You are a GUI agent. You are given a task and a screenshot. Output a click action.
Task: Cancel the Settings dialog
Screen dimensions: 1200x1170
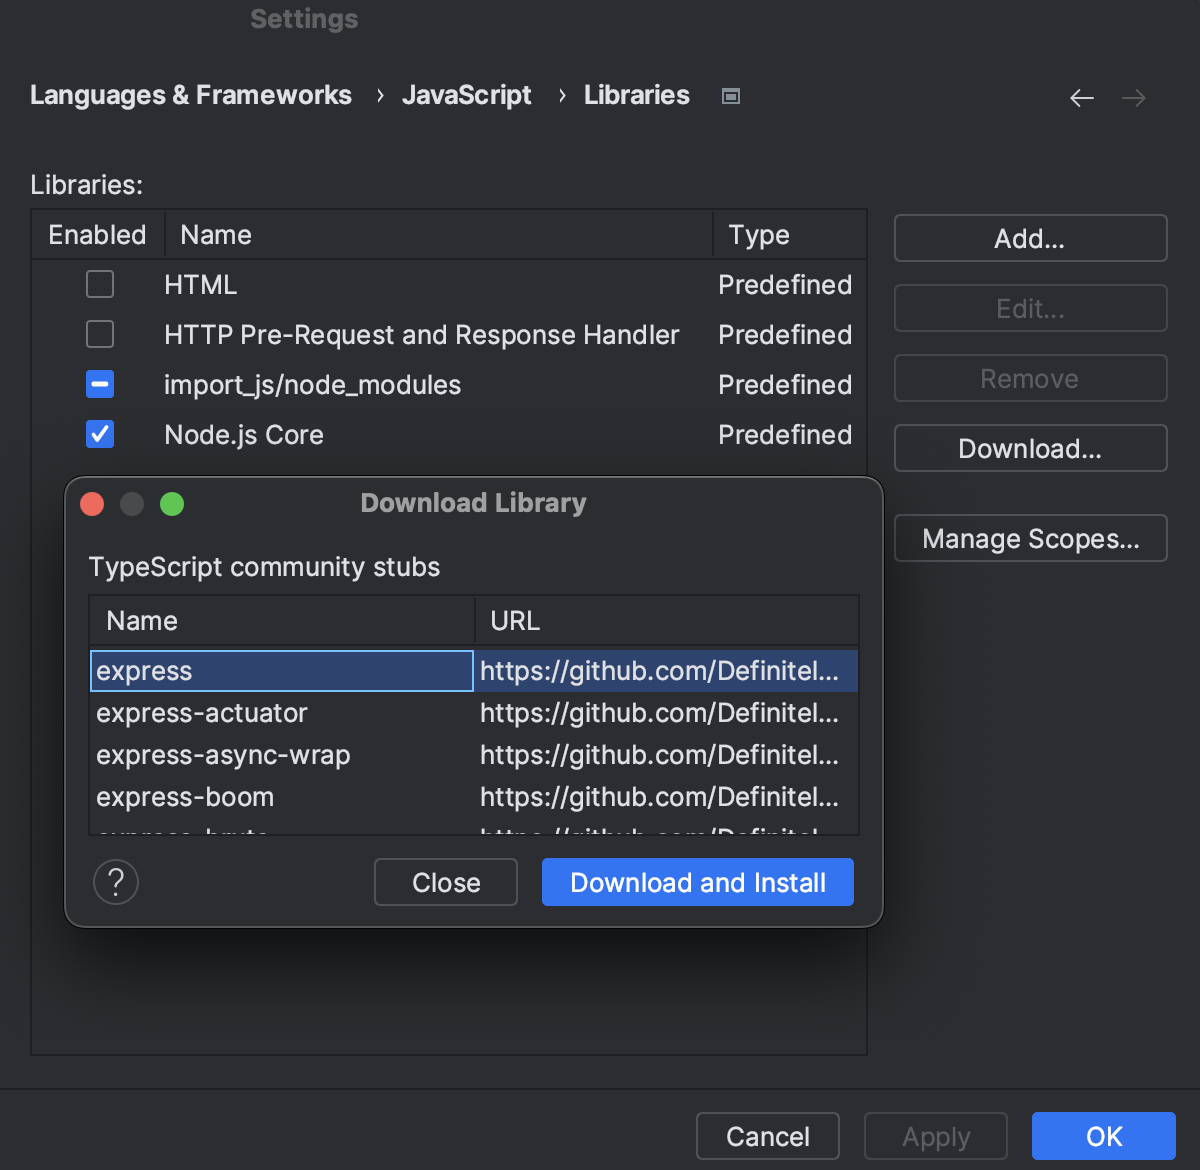click(x=767, y=1136)
